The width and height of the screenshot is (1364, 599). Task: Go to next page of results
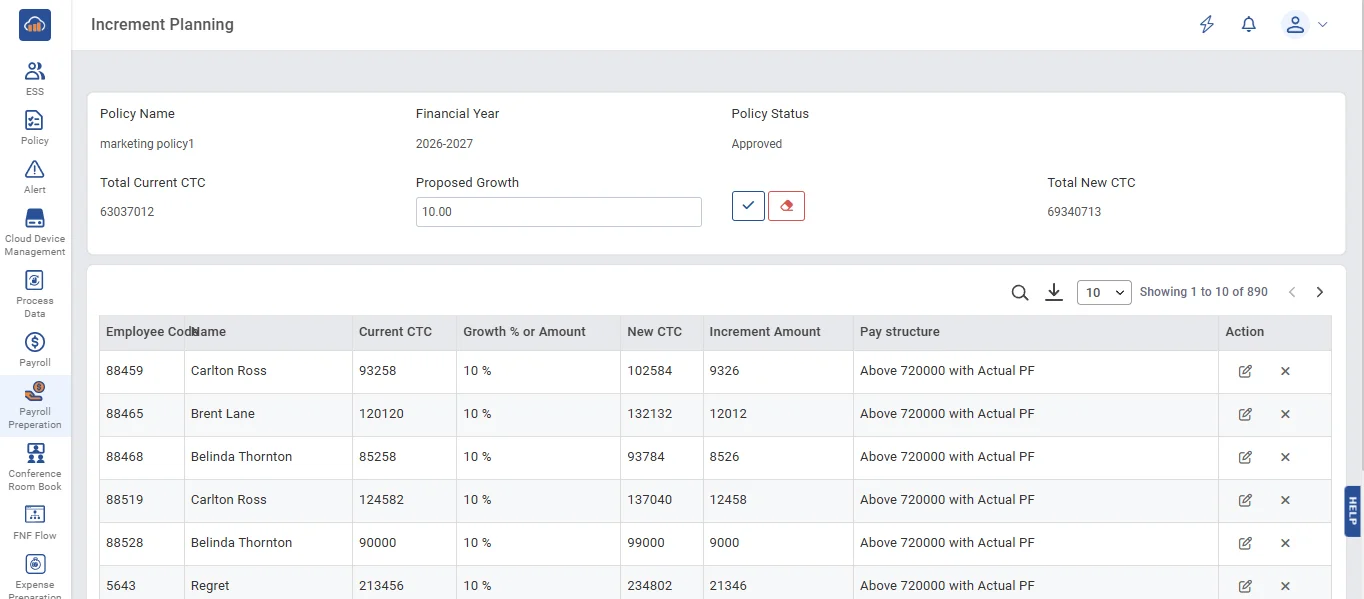coord(1319,292)
